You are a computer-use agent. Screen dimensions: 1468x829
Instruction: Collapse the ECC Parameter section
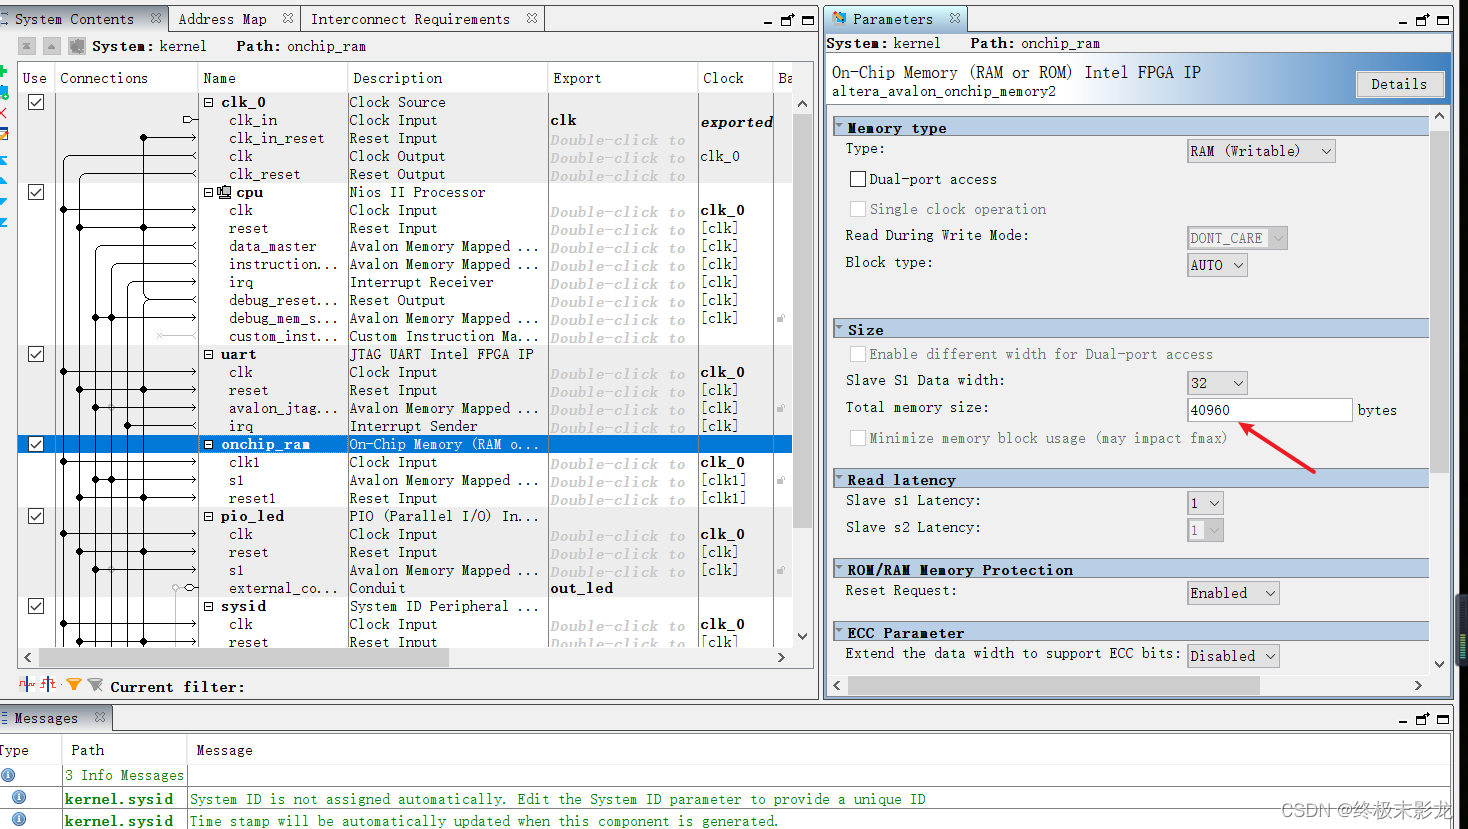point(839,632)
